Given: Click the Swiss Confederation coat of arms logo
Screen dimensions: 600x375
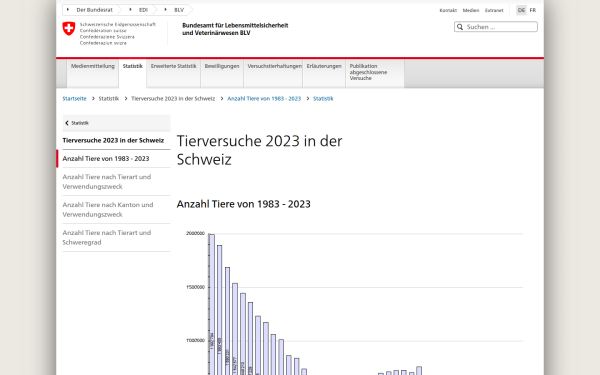Looking at the screenshot, I should [69, 29].
